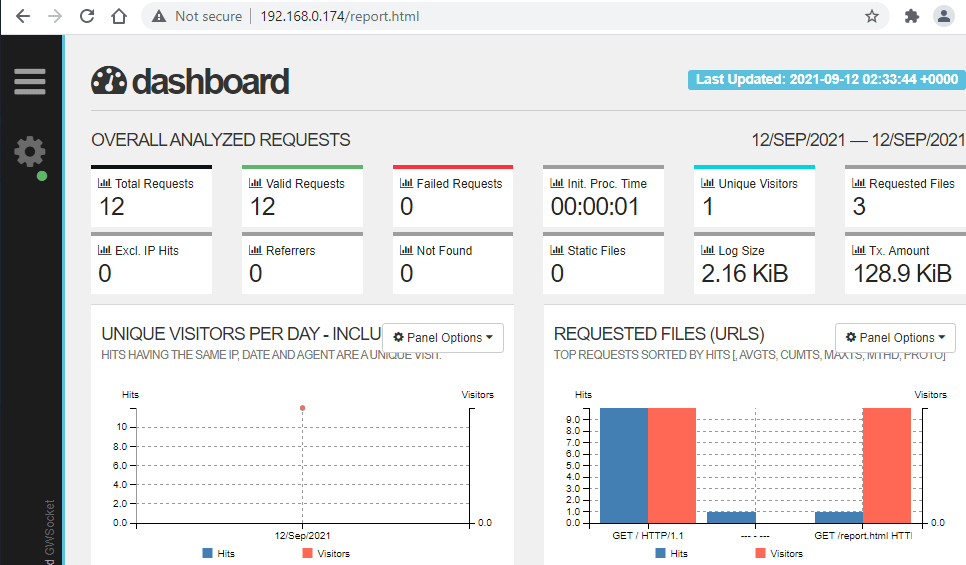The image size is (966, 565).
Task: Expand Panel Options for Unique Visitors
Action: [x=442, y=338]
